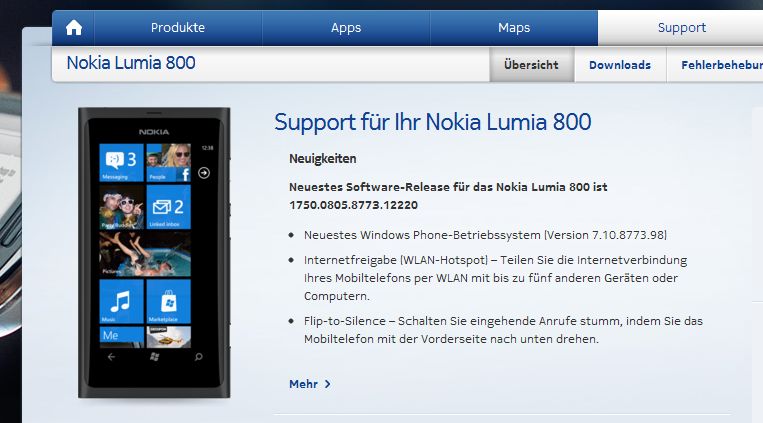Click the Windows logo button on phone
This screenshot has height=423, width=763.
click(x=155, y=357)
